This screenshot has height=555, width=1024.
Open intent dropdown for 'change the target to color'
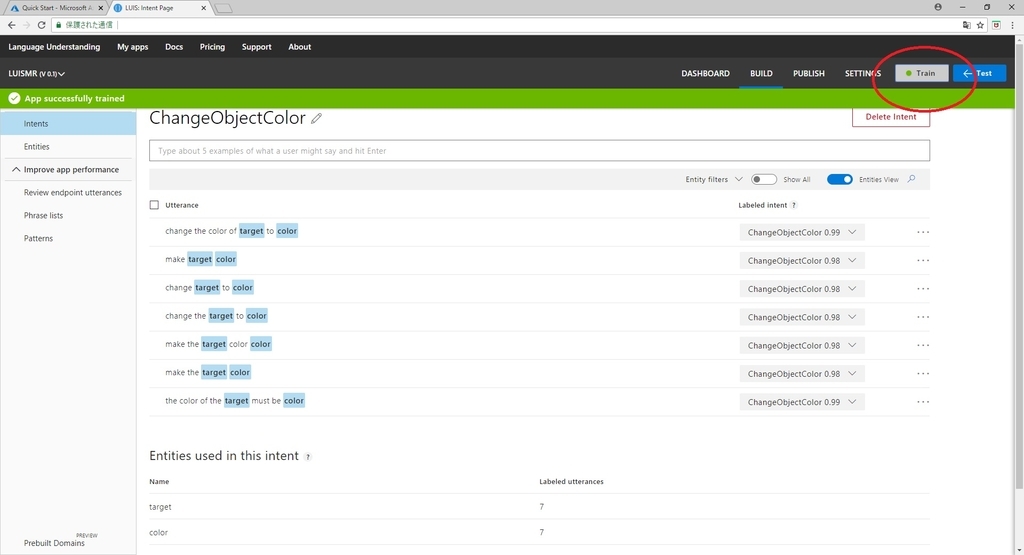pos(802,317)
